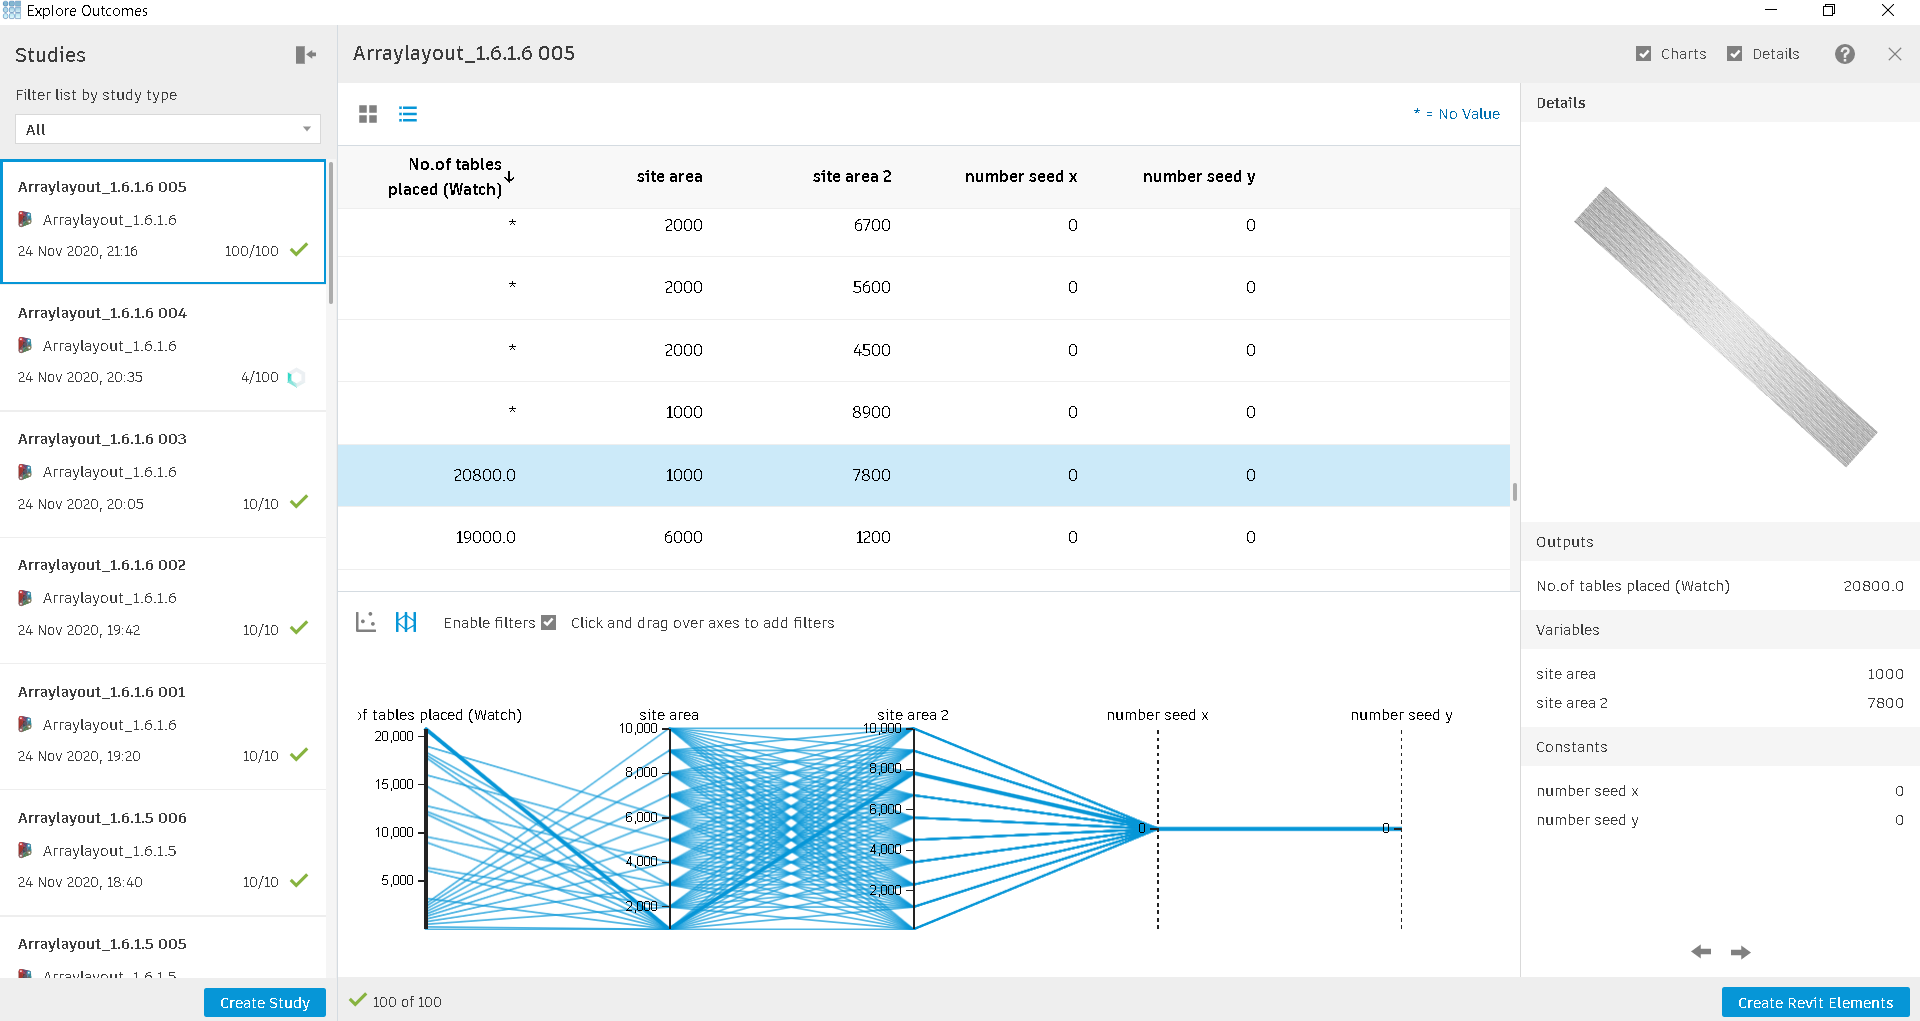Click the forward navigation arrow
This screenshot has height=1021, width=1920.
(x=1741, y=952)
